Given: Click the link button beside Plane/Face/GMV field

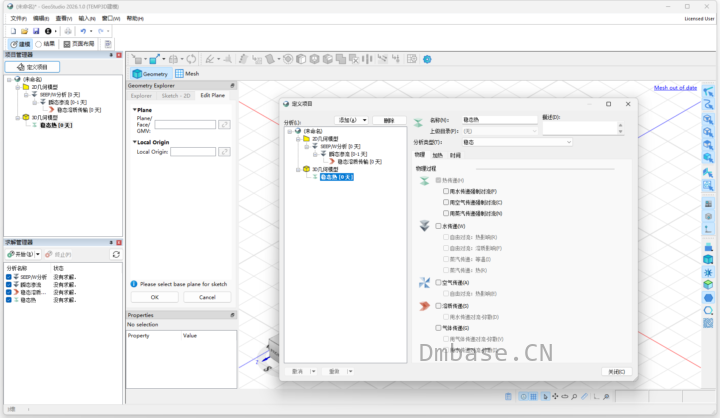Looking at the screenshot, I should tap(224, 124).
